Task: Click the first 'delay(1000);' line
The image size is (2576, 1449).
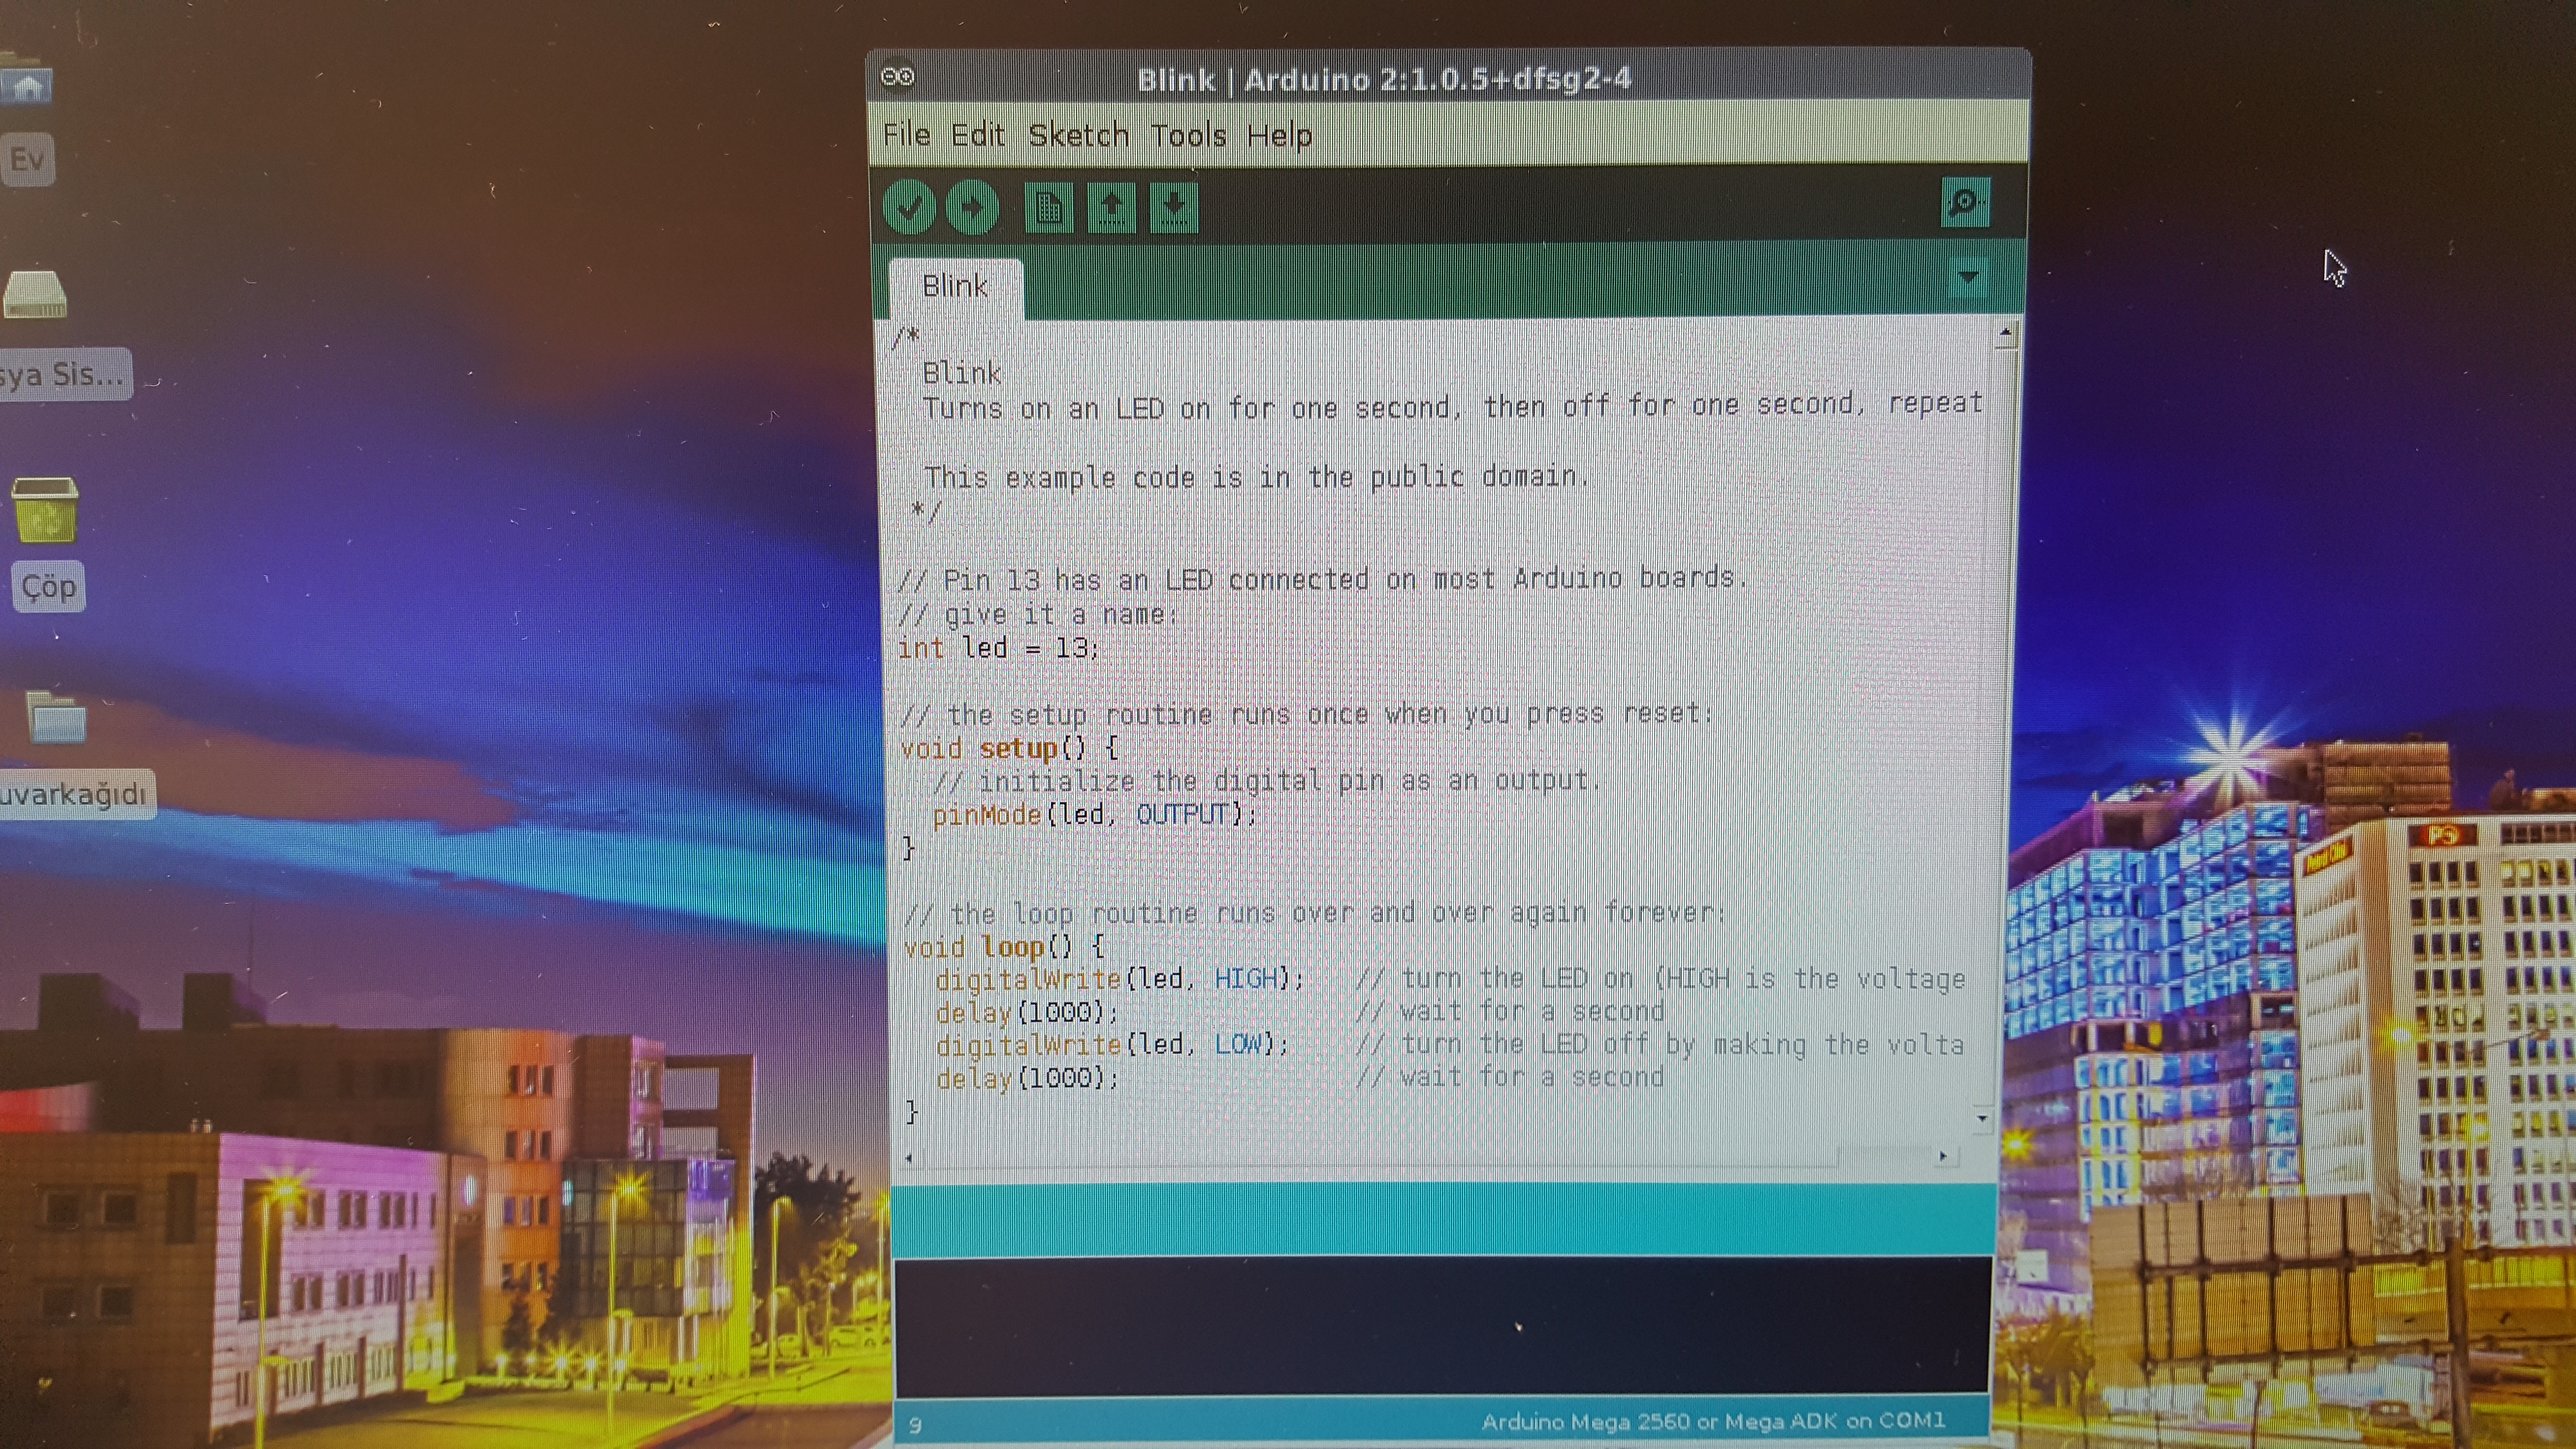Action: click(x=1027, y=1013)
